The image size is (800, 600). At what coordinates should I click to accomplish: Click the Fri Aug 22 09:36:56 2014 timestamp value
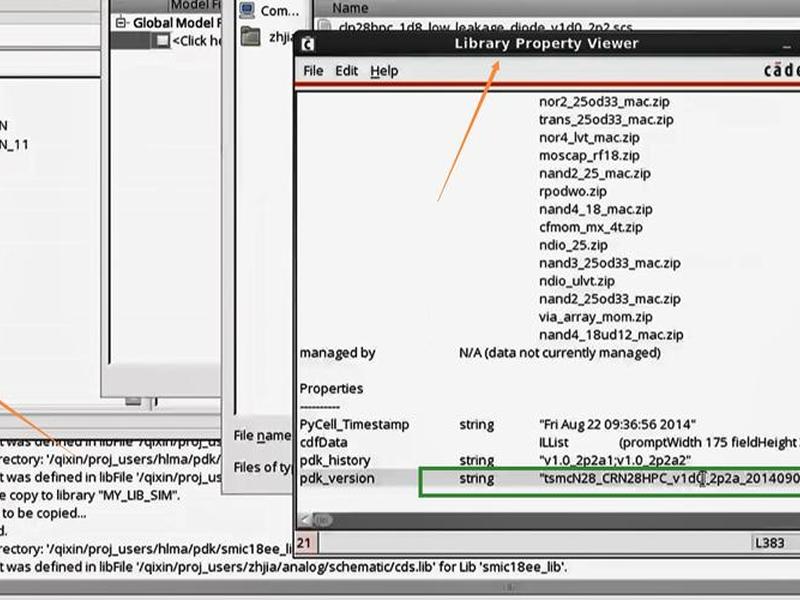click(617, 424)
